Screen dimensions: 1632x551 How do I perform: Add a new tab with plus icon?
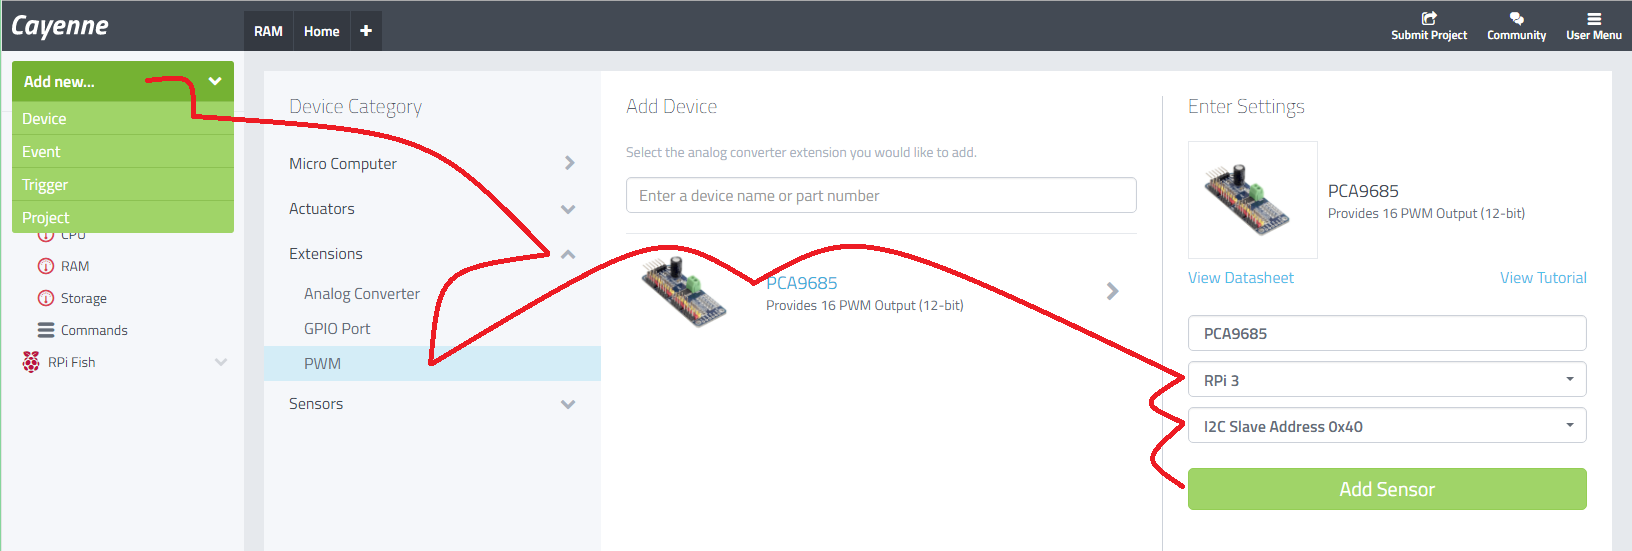(366, 31)
